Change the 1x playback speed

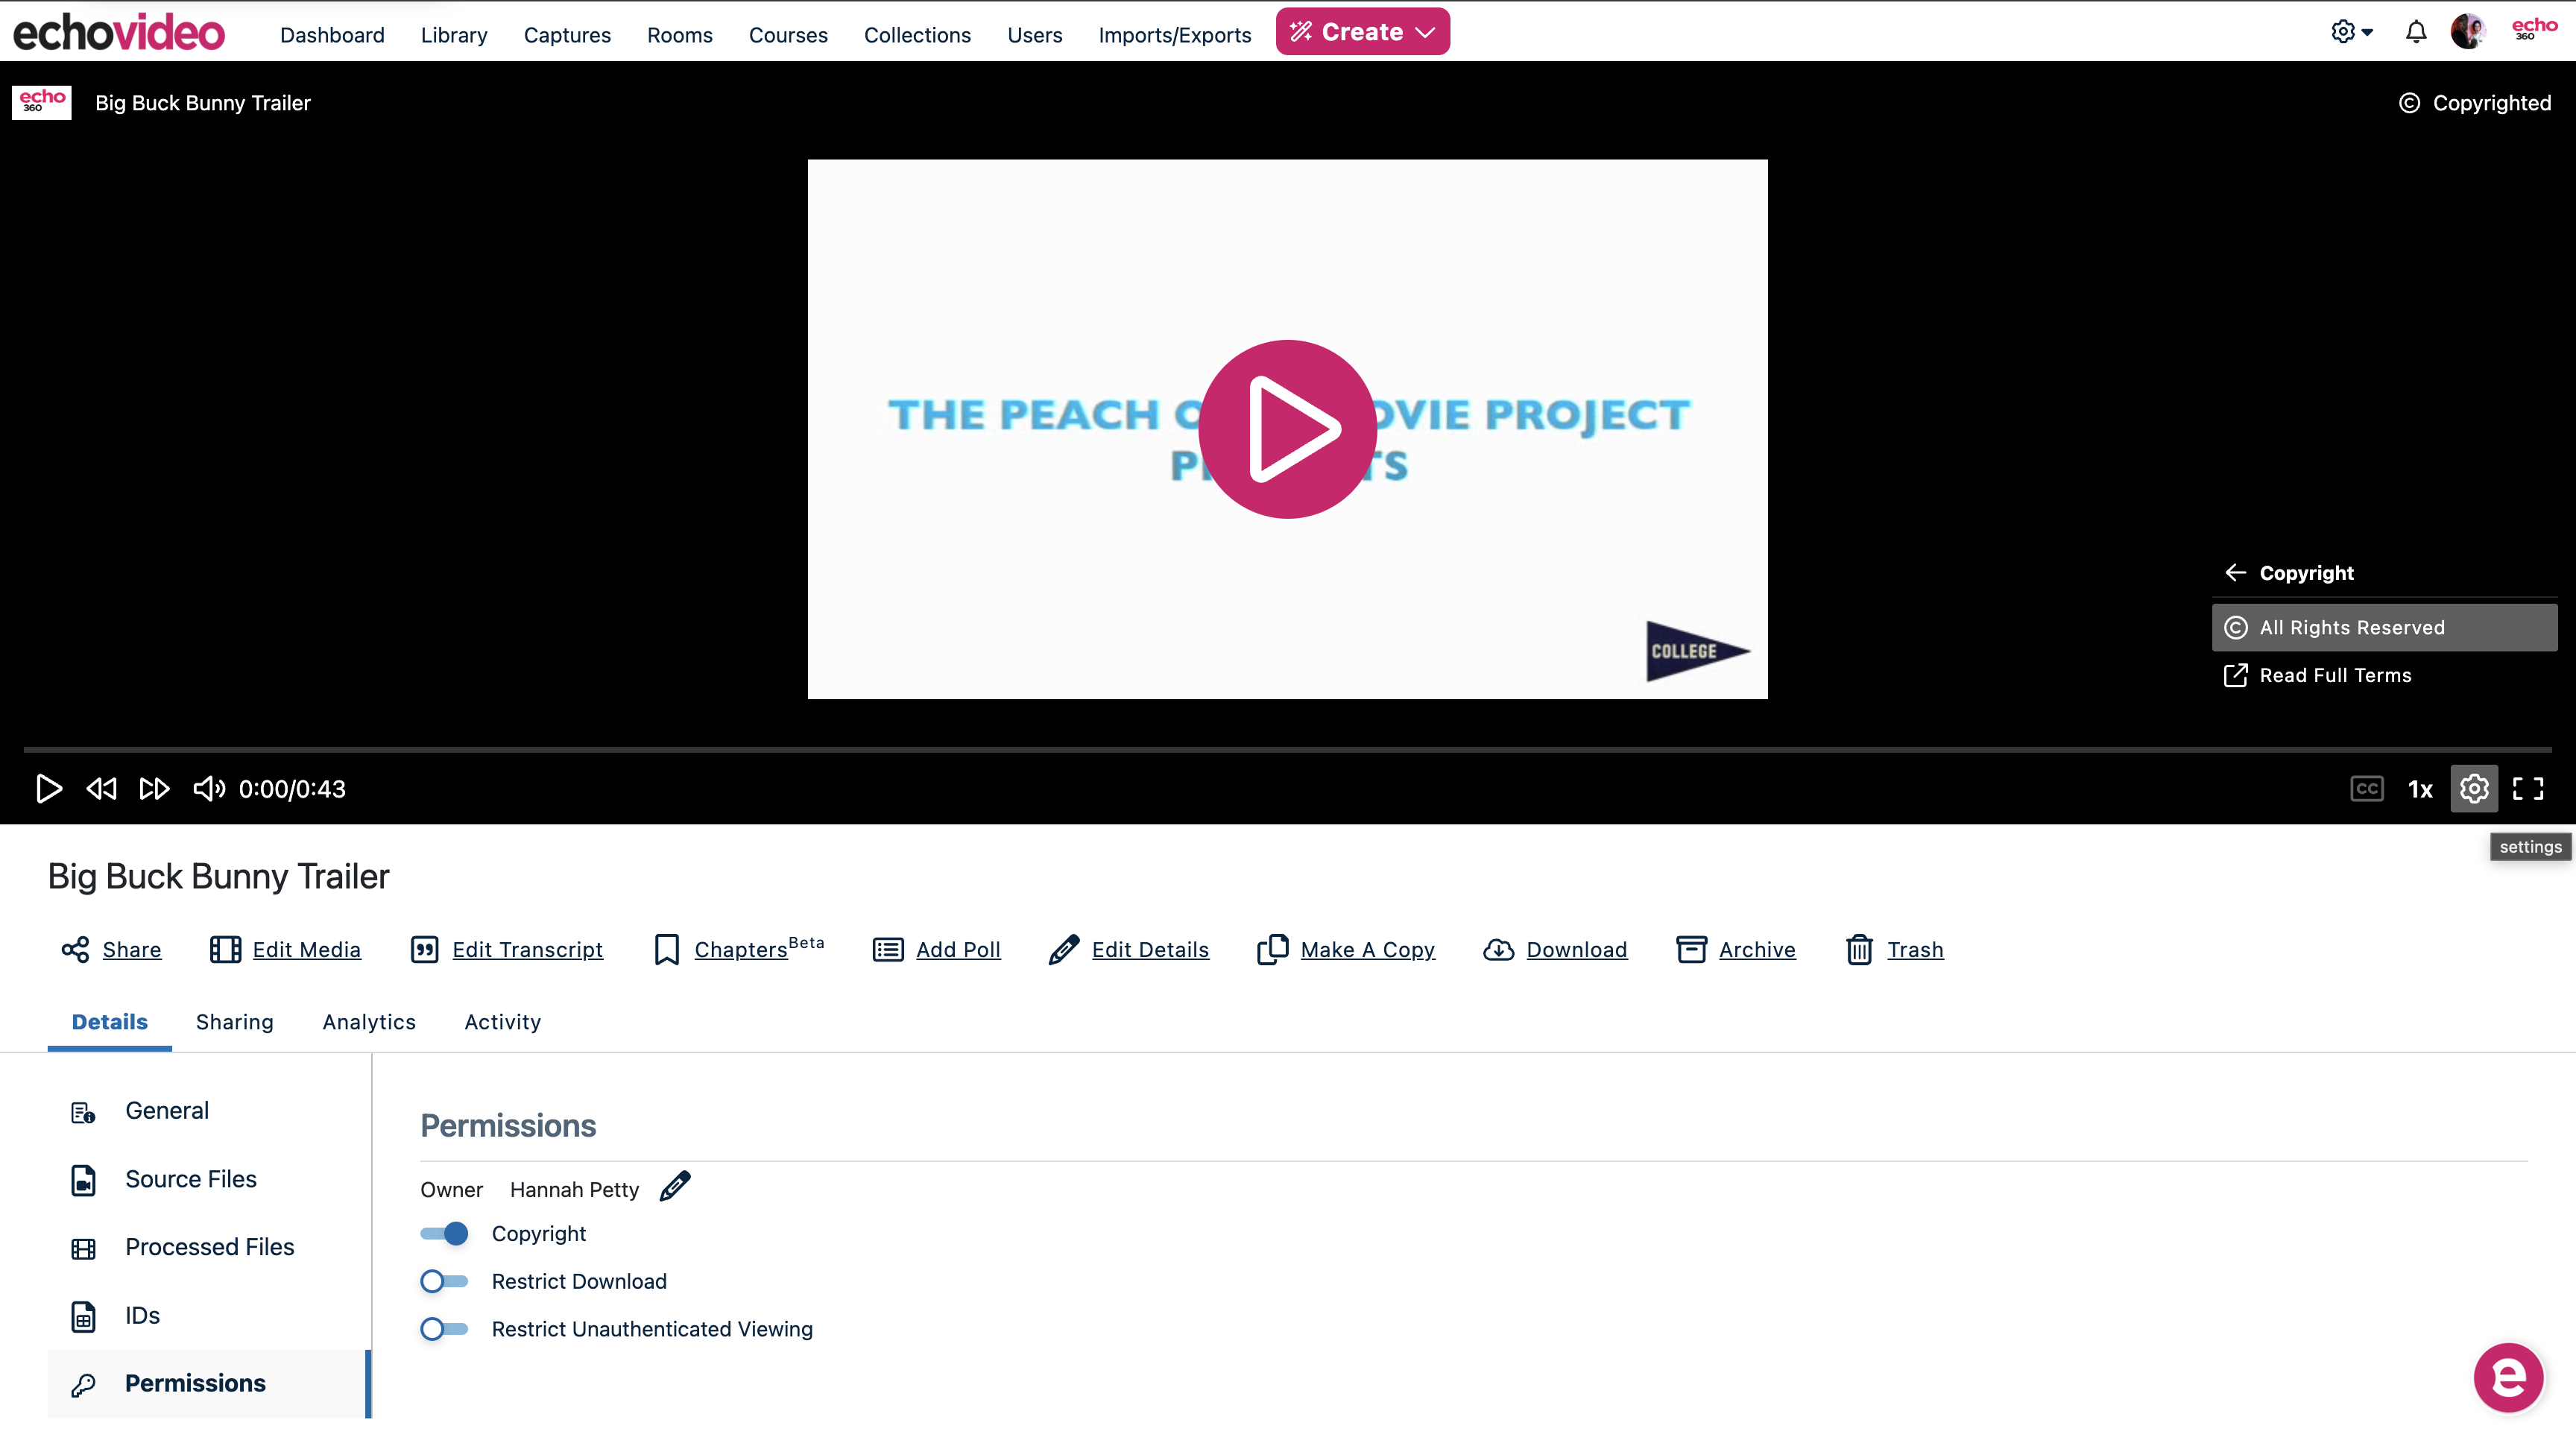click(x=2420, y=789)
